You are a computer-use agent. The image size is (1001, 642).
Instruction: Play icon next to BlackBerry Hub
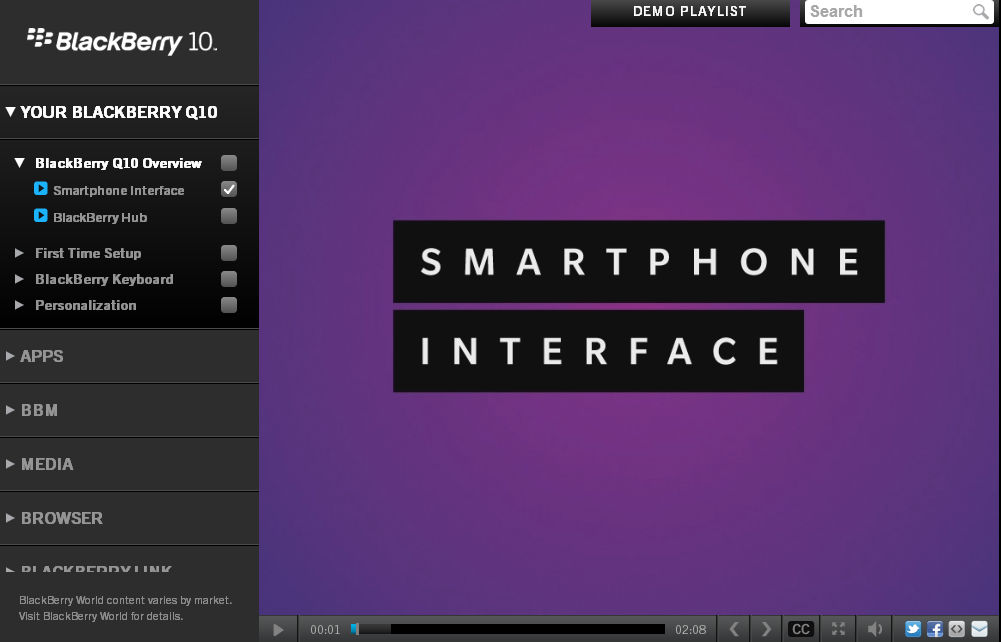pos(40,216)
